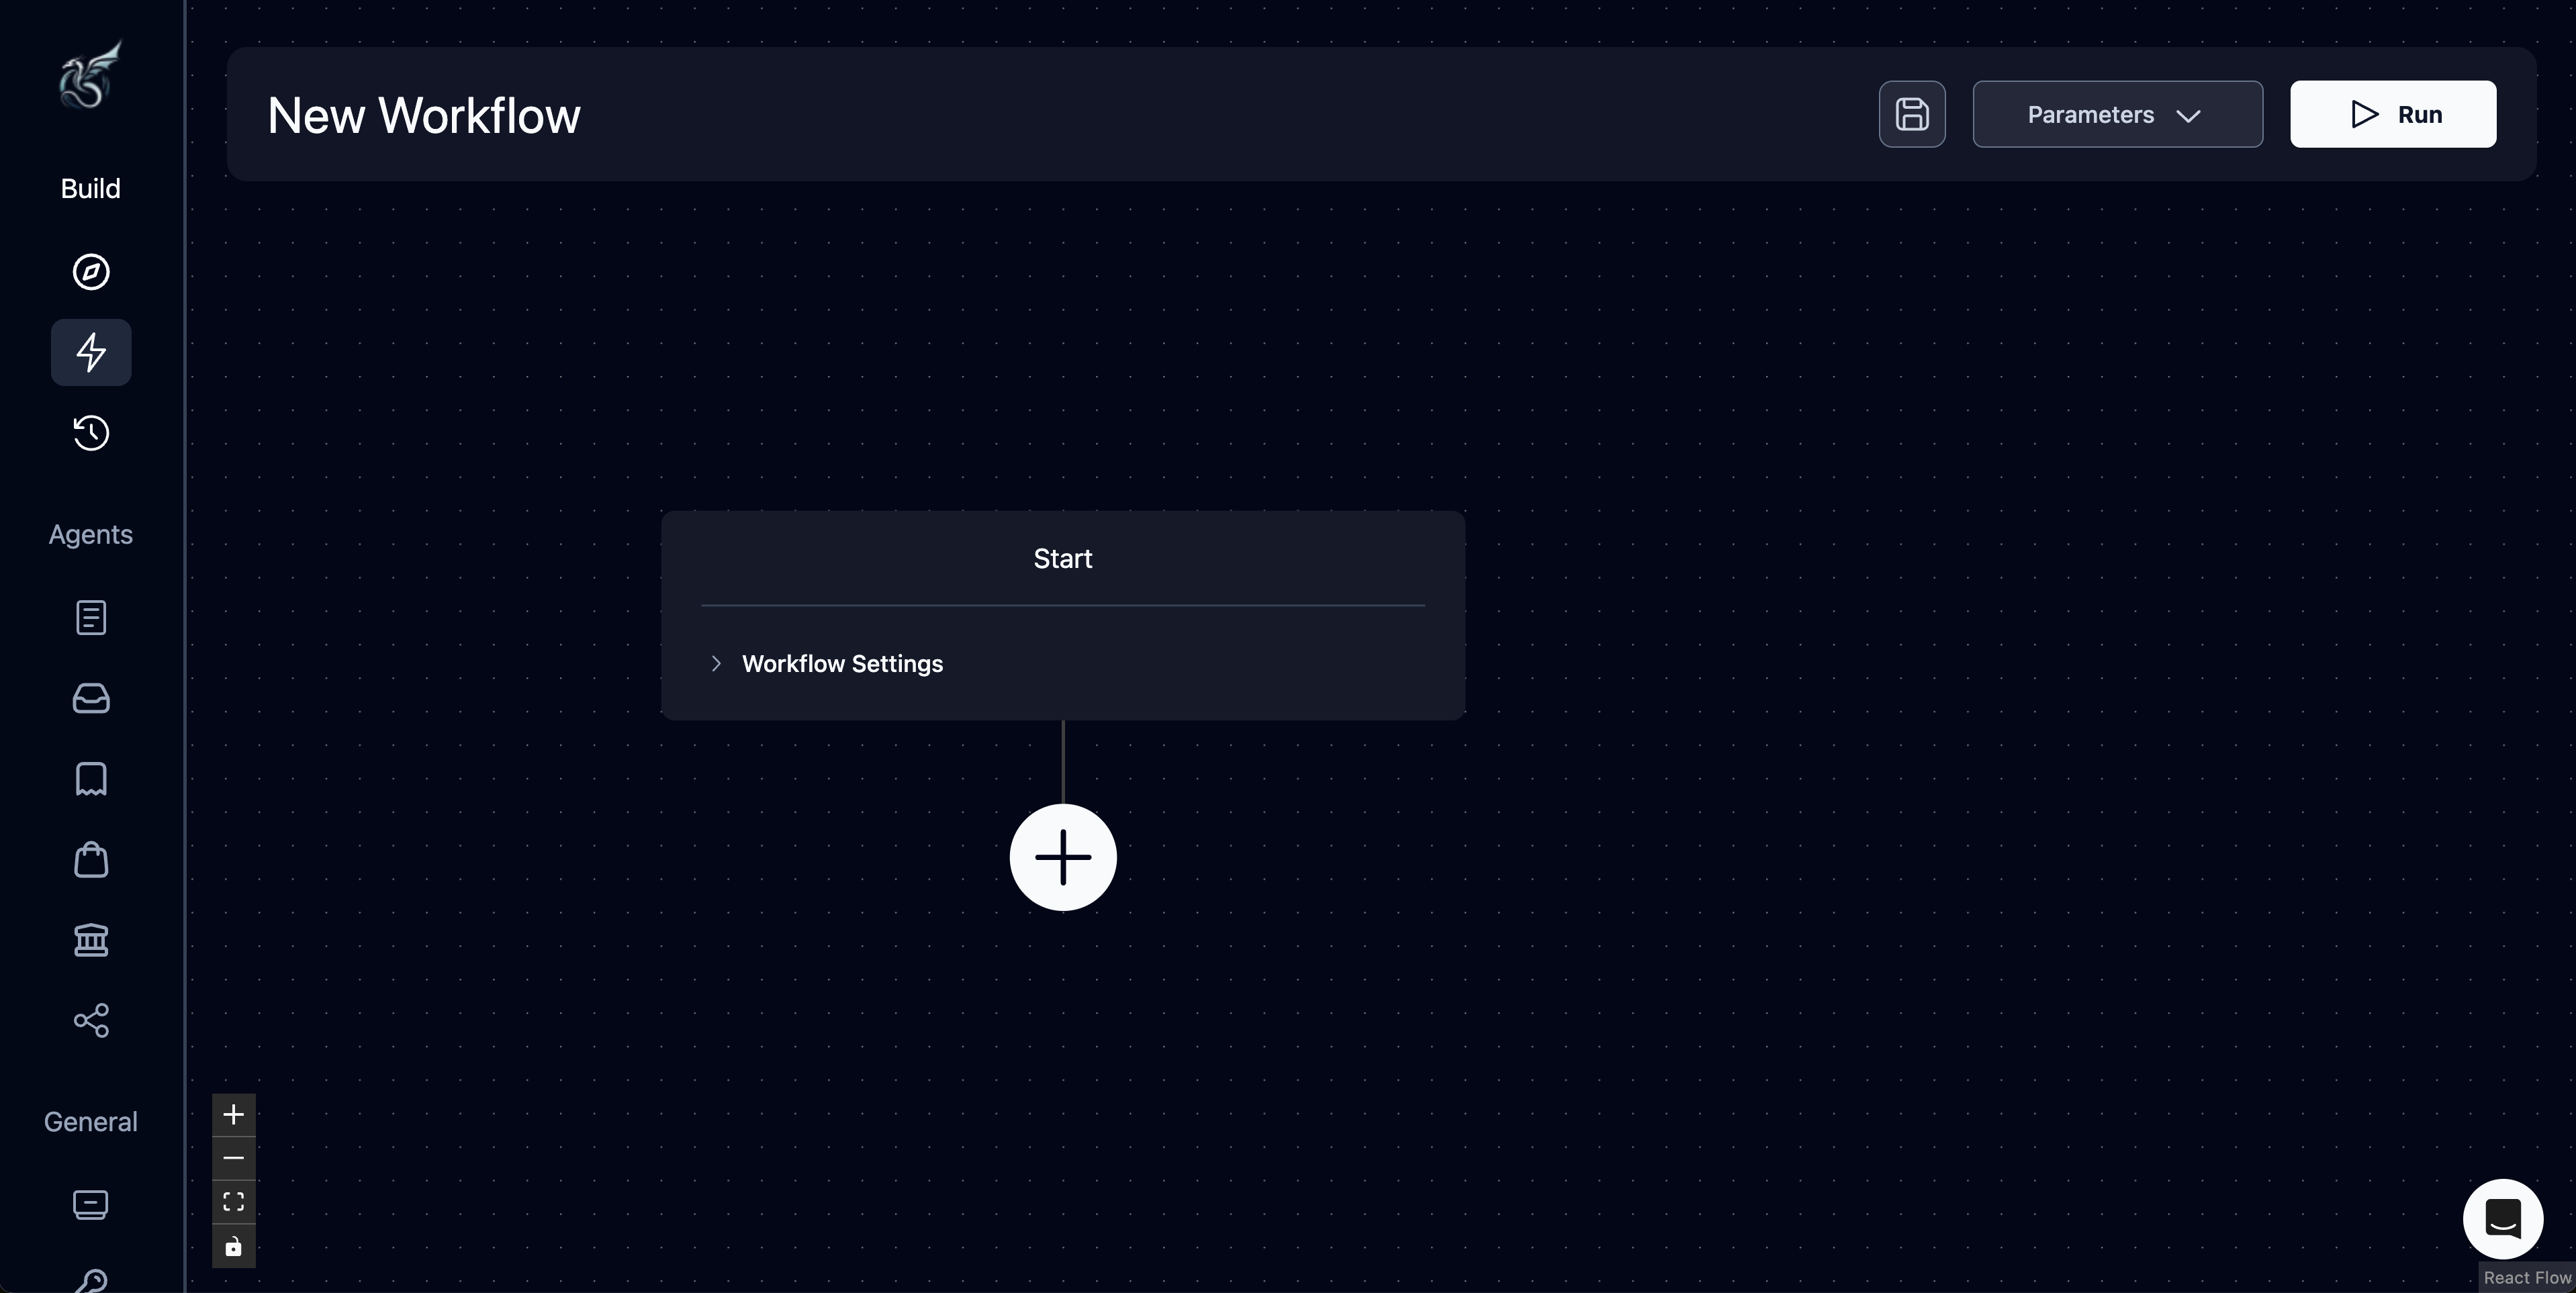Open the Shopping bag section
2576x1293 pixels.
(x=90, y=860)
